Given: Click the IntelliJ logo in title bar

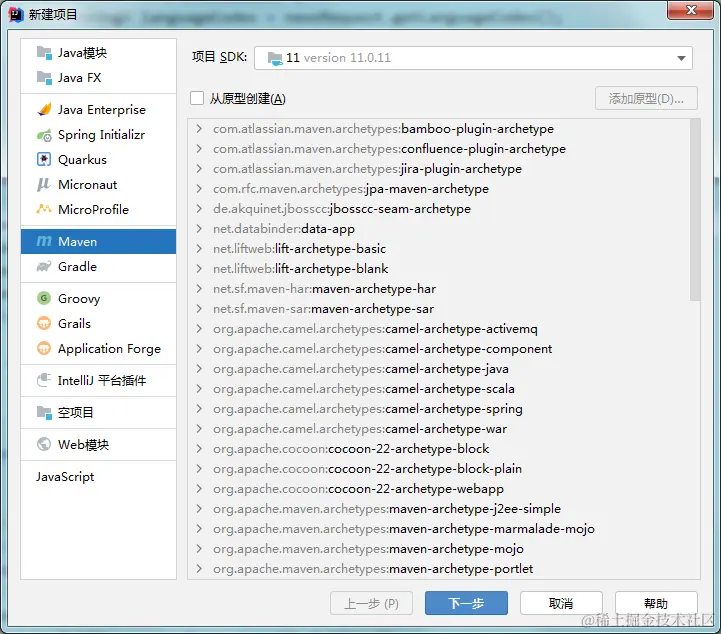Looking at the screenshot, I should tap(16, 14).
